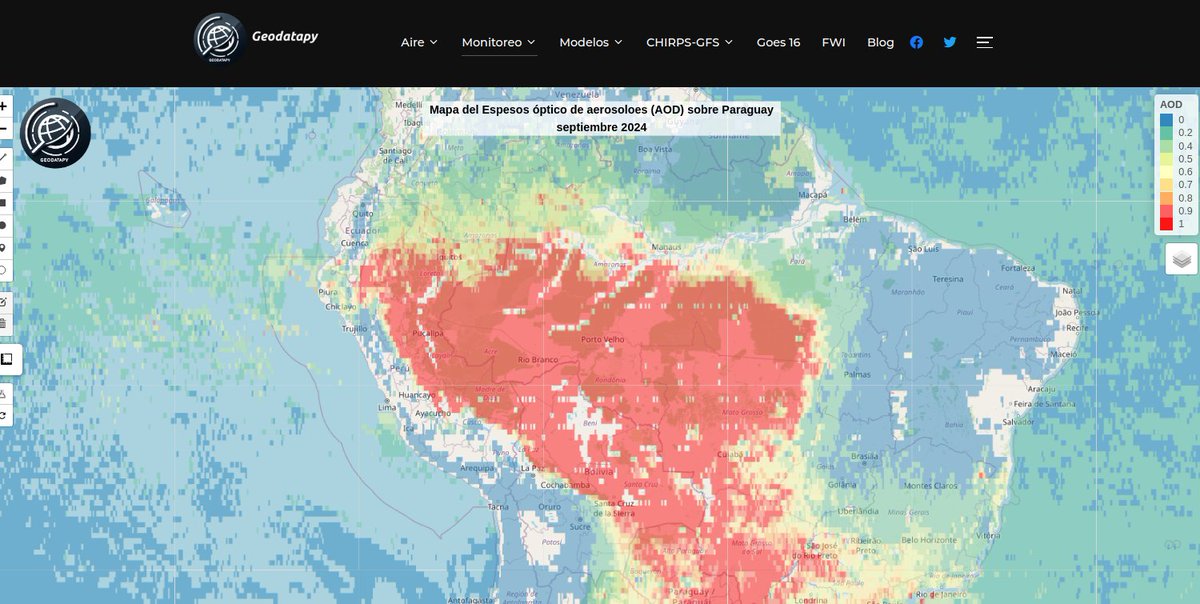Open the map layers control
The height and width of the screenshot is (604, 1200).
(x=1181, y=259)
